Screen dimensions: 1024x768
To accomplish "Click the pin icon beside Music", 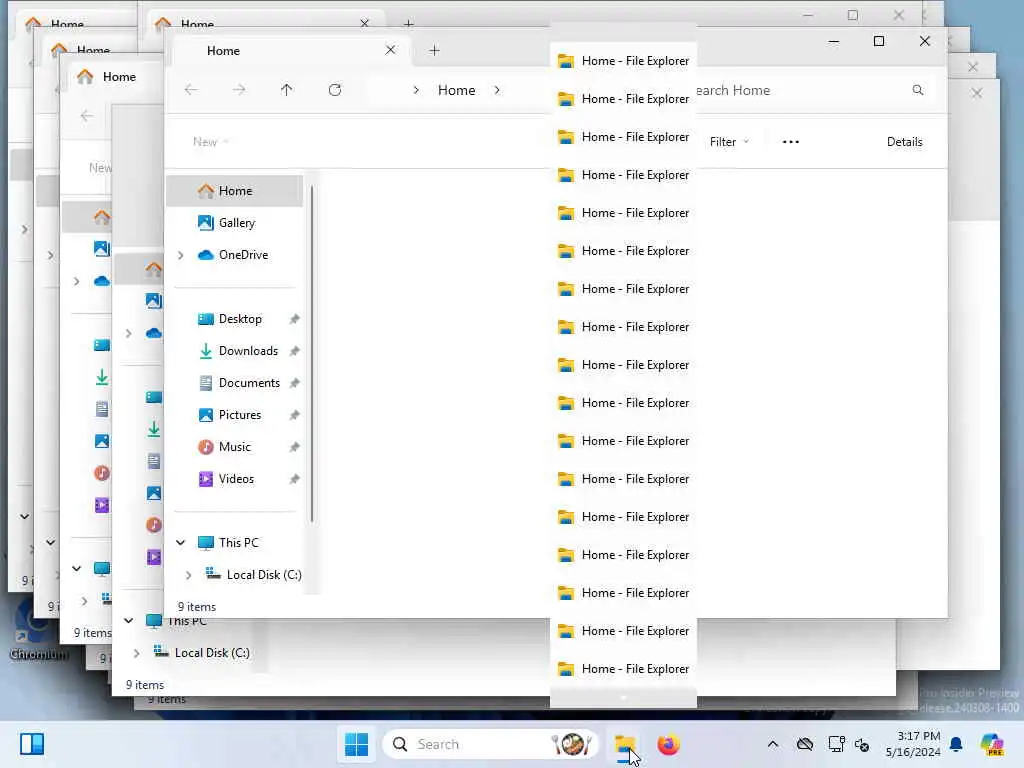I will [x=295, y=447].
